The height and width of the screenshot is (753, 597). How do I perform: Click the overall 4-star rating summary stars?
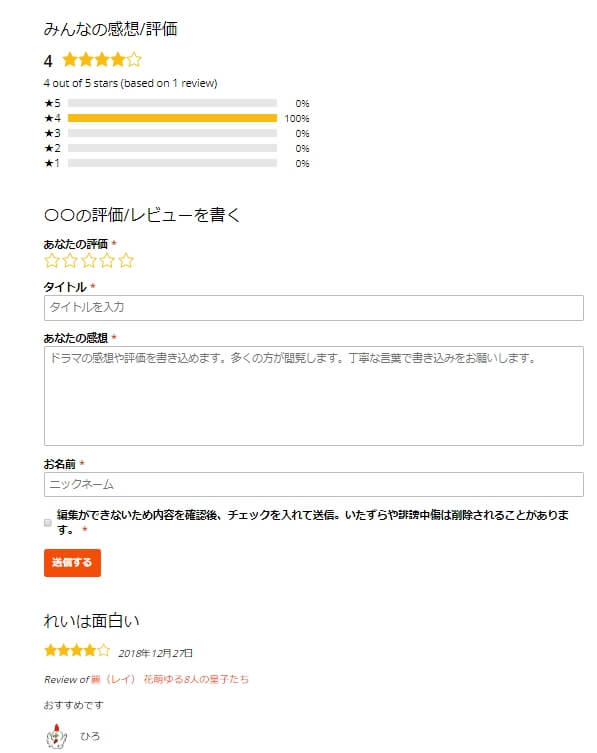[102, 60]
